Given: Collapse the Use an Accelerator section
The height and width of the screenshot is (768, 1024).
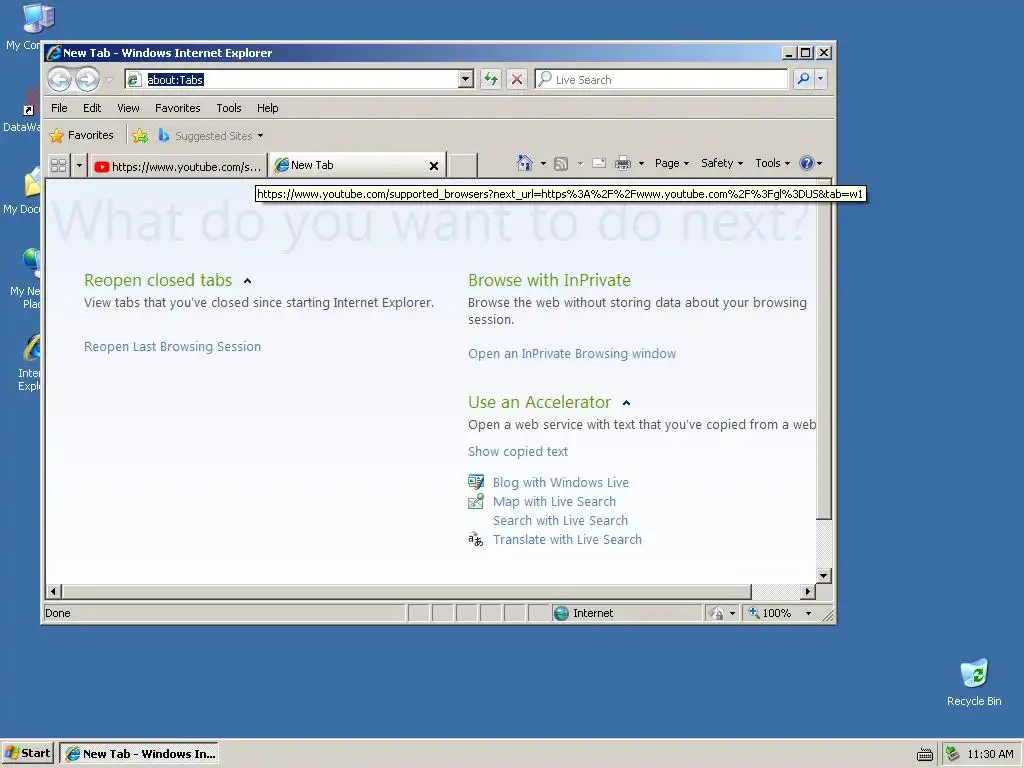Looking at the screenshot, I should pyautogui.click(x=626, y=403).
